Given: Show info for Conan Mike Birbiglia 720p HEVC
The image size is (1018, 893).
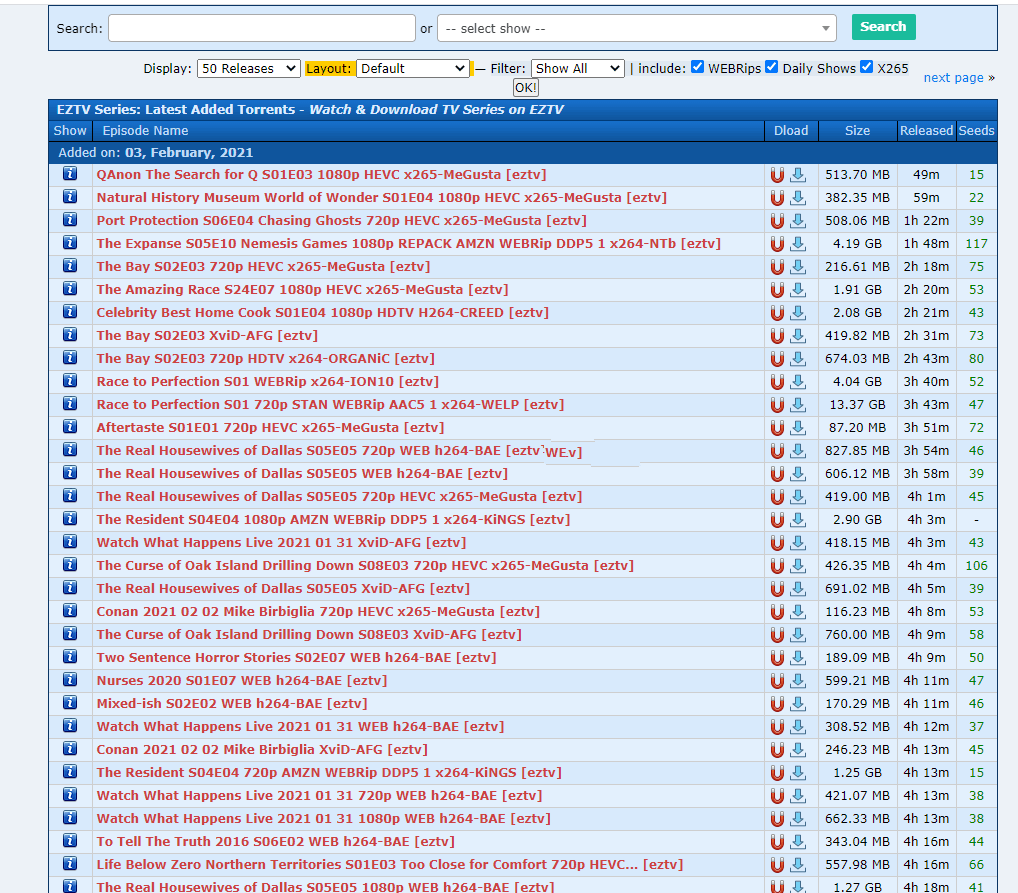Looking at the screenshot, I should click(70, 610).
